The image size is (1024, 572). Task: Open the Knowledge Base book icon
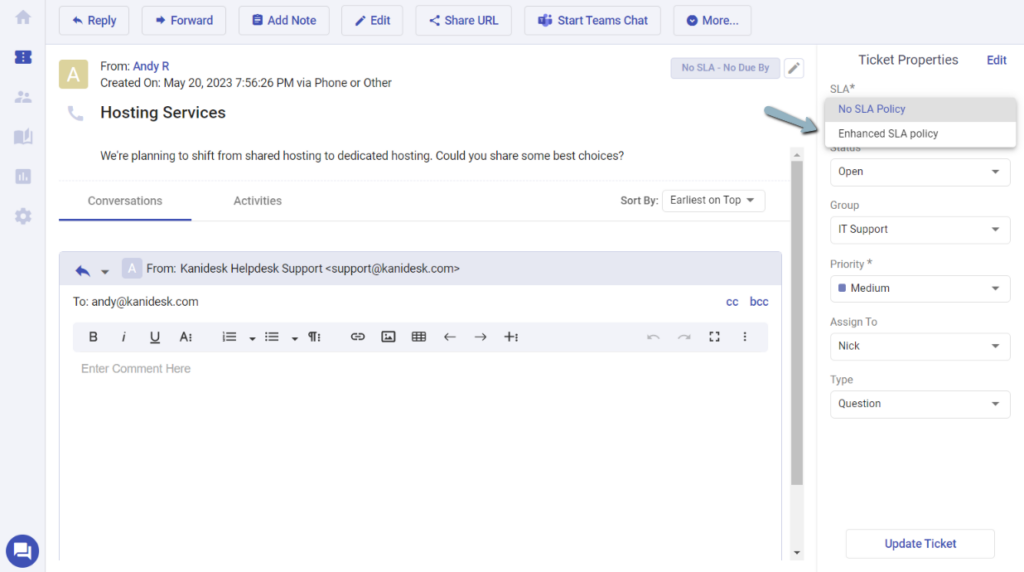coord(23,136)
